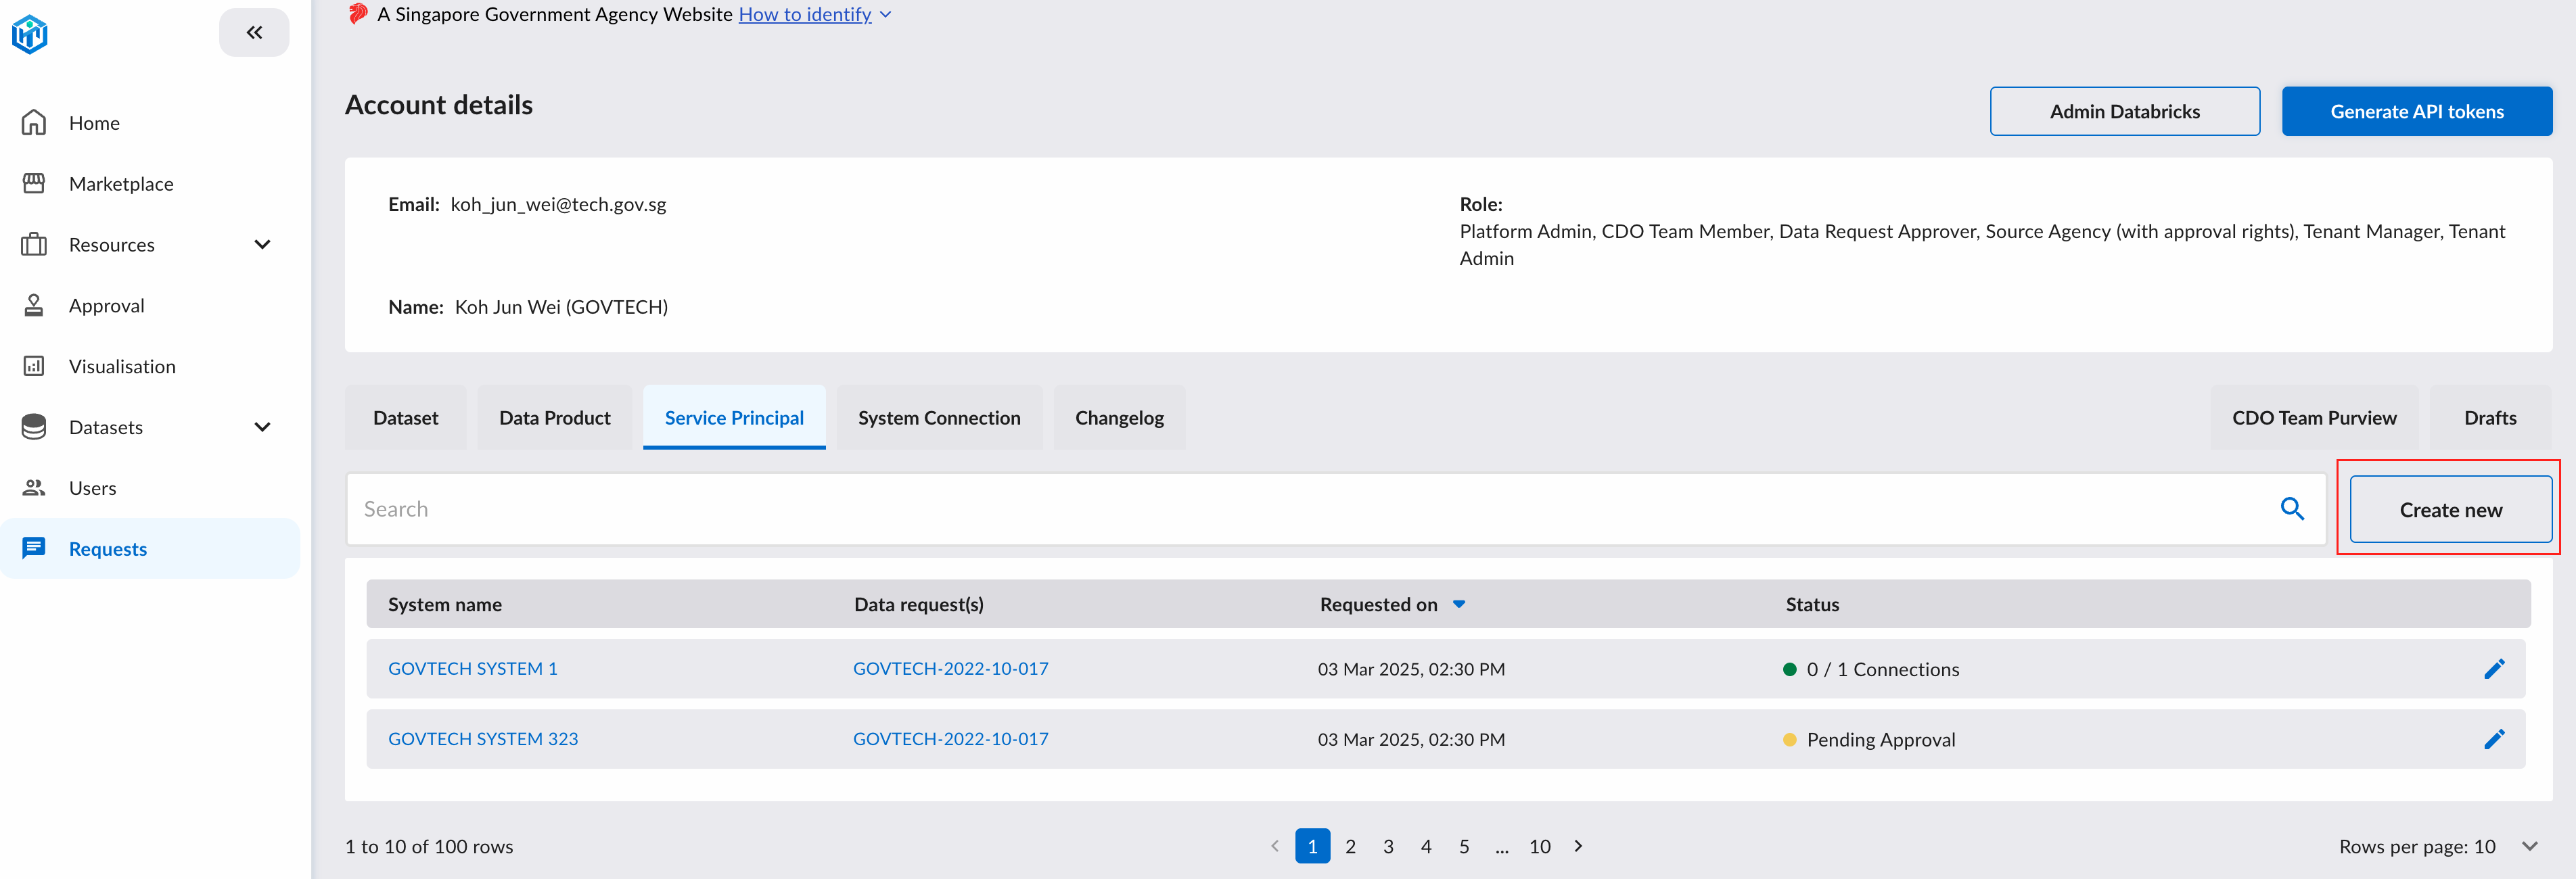This screenshot has width=2576, height=879.
Task: Open the Drafts tab
Action: 2490,418
